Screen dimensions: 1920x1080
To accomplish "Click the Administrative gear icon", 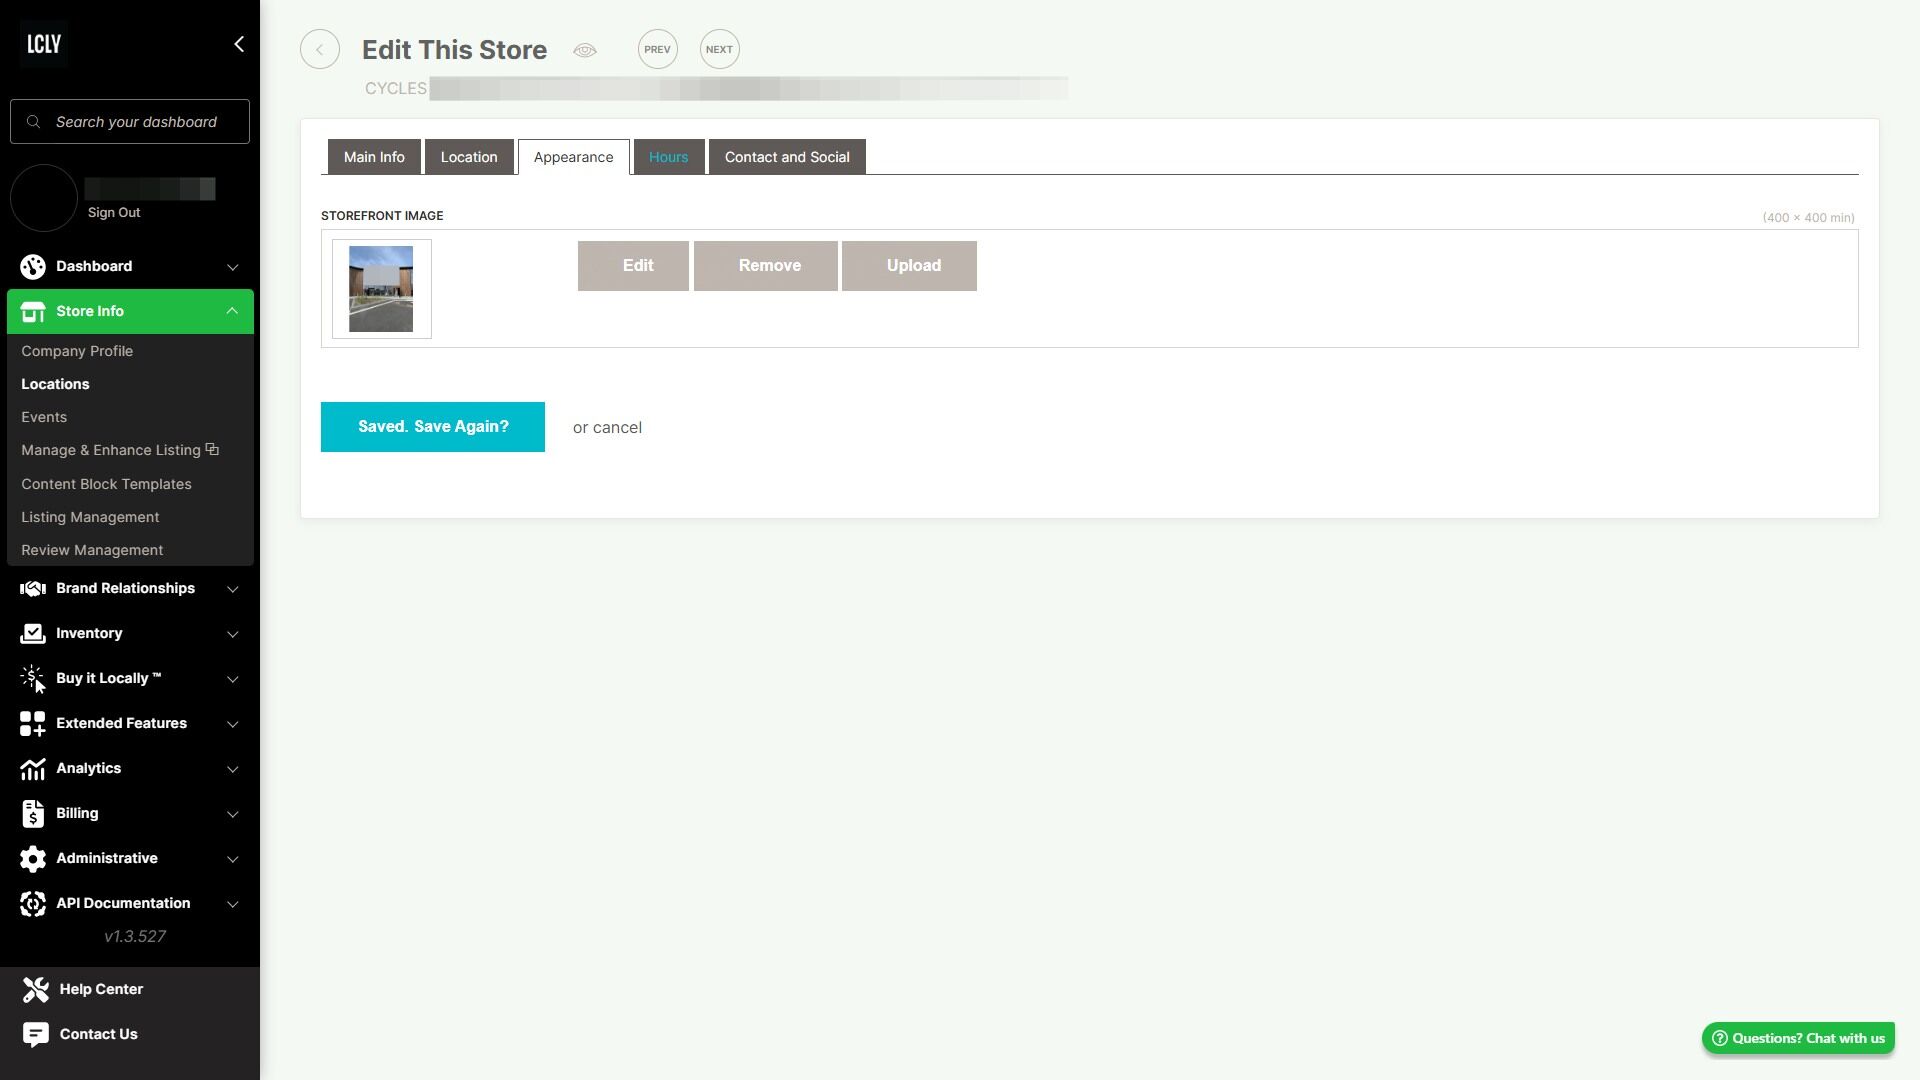I will click(x=33, y=859).
